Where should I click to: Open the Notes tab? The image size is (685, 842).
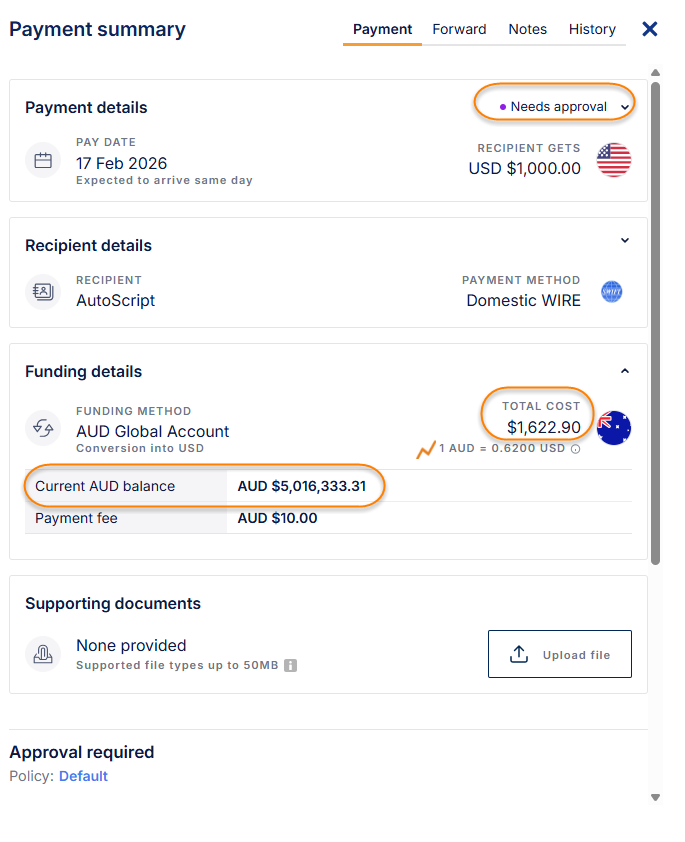coord(527,29)
